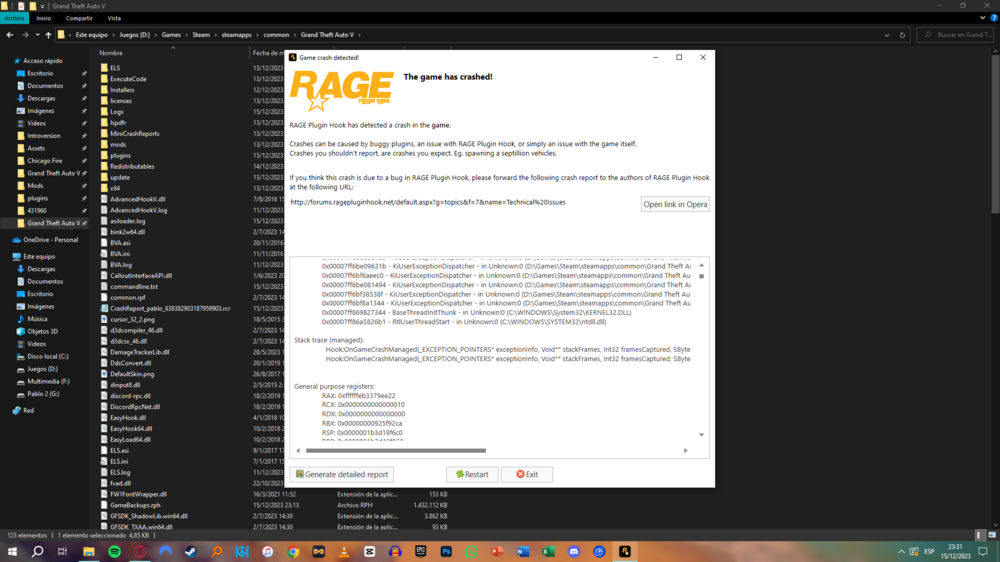Open PowerPoint from the taskbar
This screenshot has width=1000, height=562.
497,551
